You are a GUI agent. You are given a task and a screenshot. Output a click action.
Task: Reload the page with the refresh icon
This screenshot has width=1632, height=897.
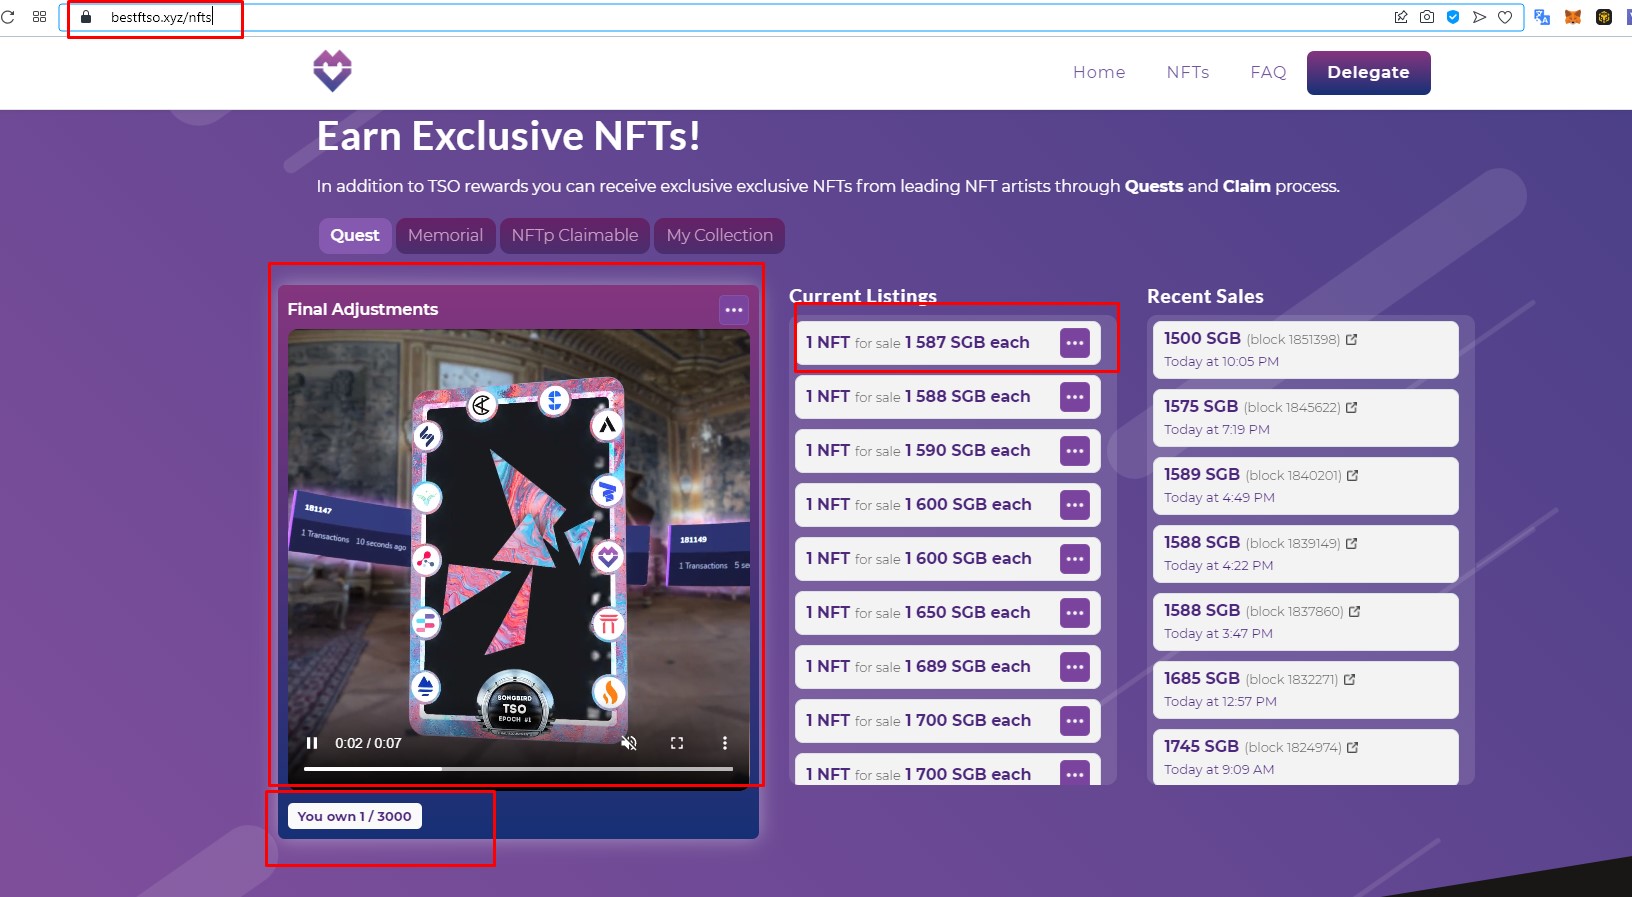coord(8,17)
